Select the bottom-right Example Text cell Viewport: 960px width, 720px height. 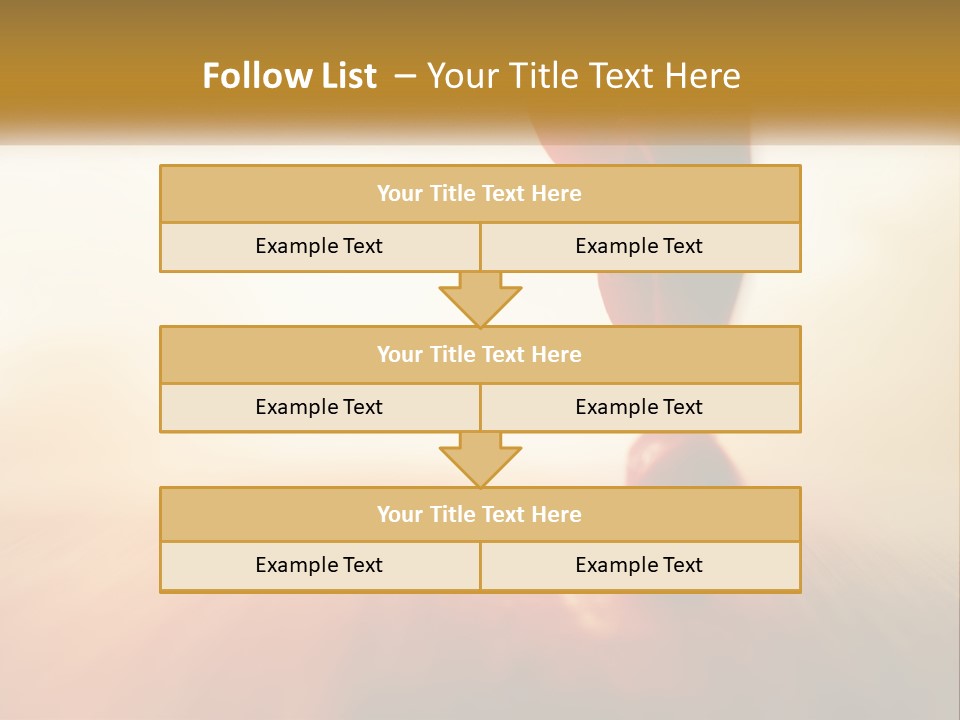(x=640, y=565)
